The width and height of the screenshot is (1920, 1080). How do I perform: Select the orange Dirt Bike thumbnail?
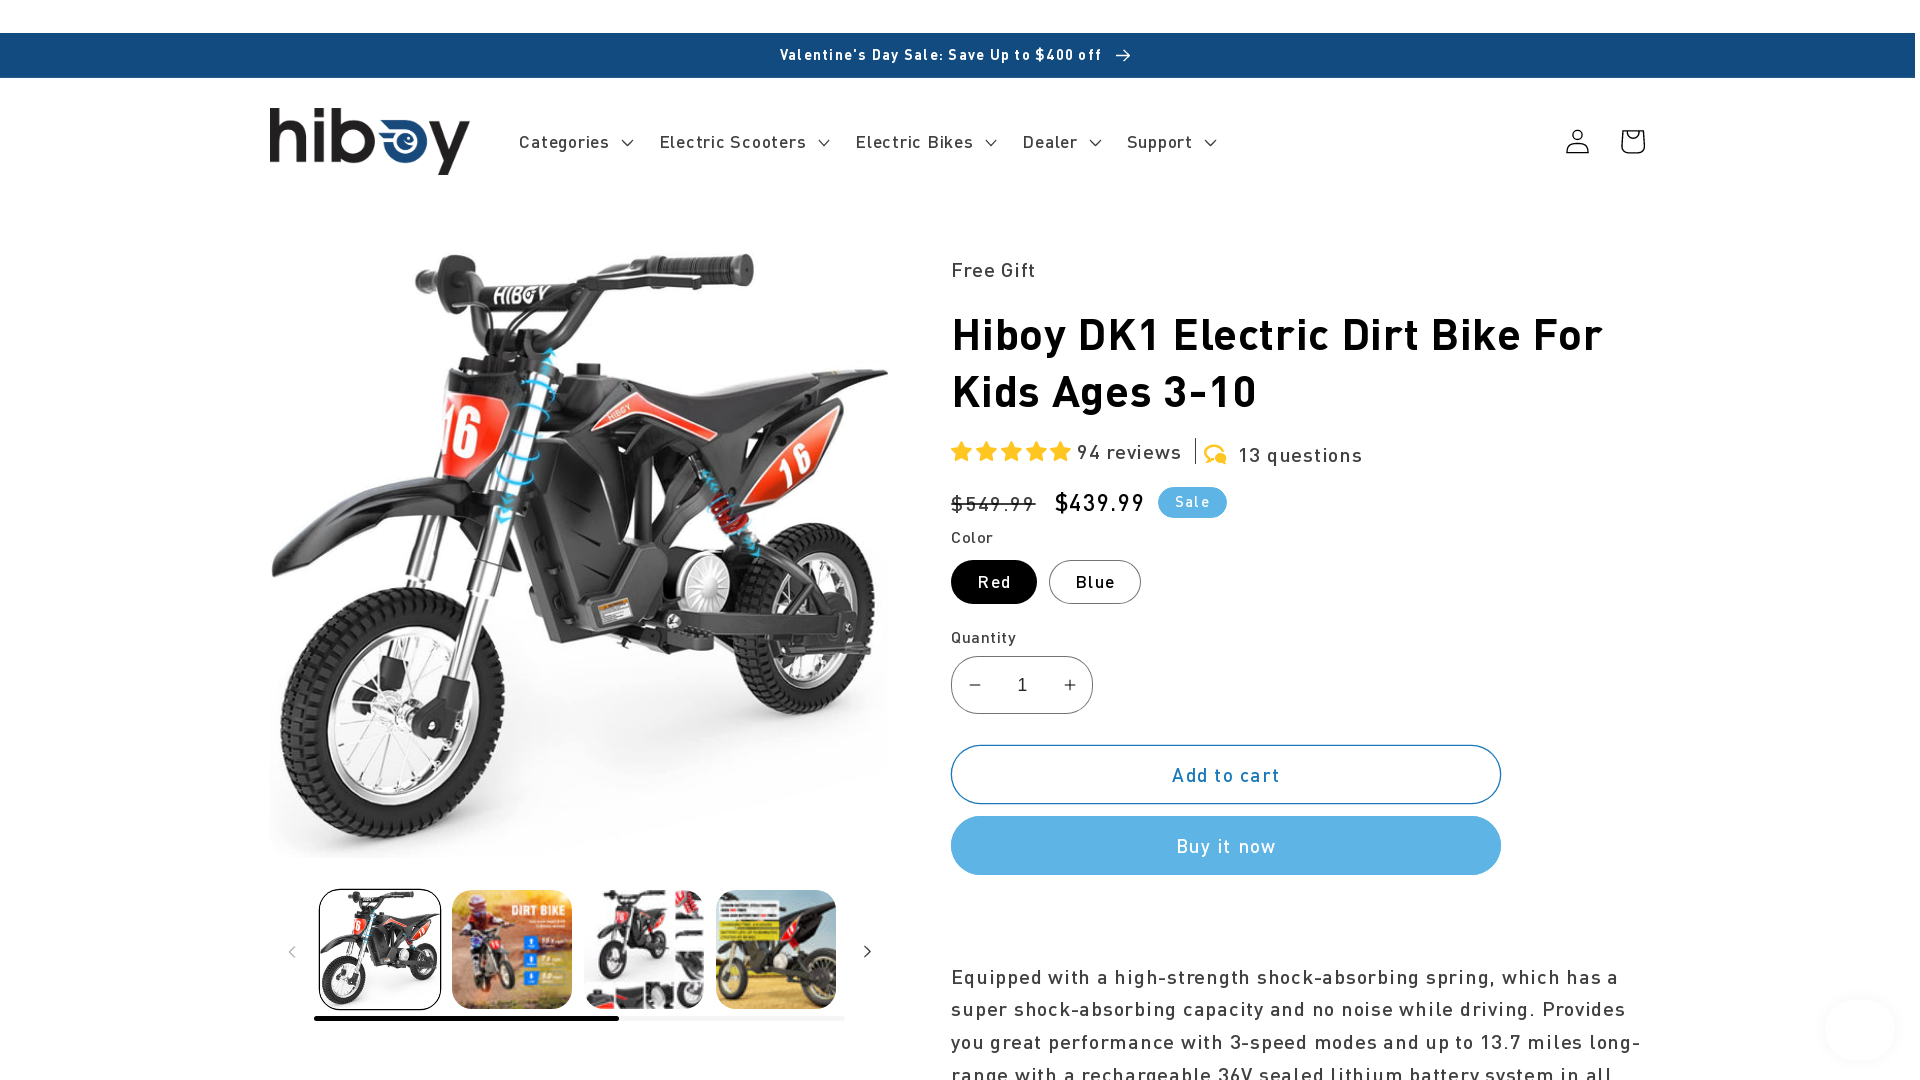point(512,949)
